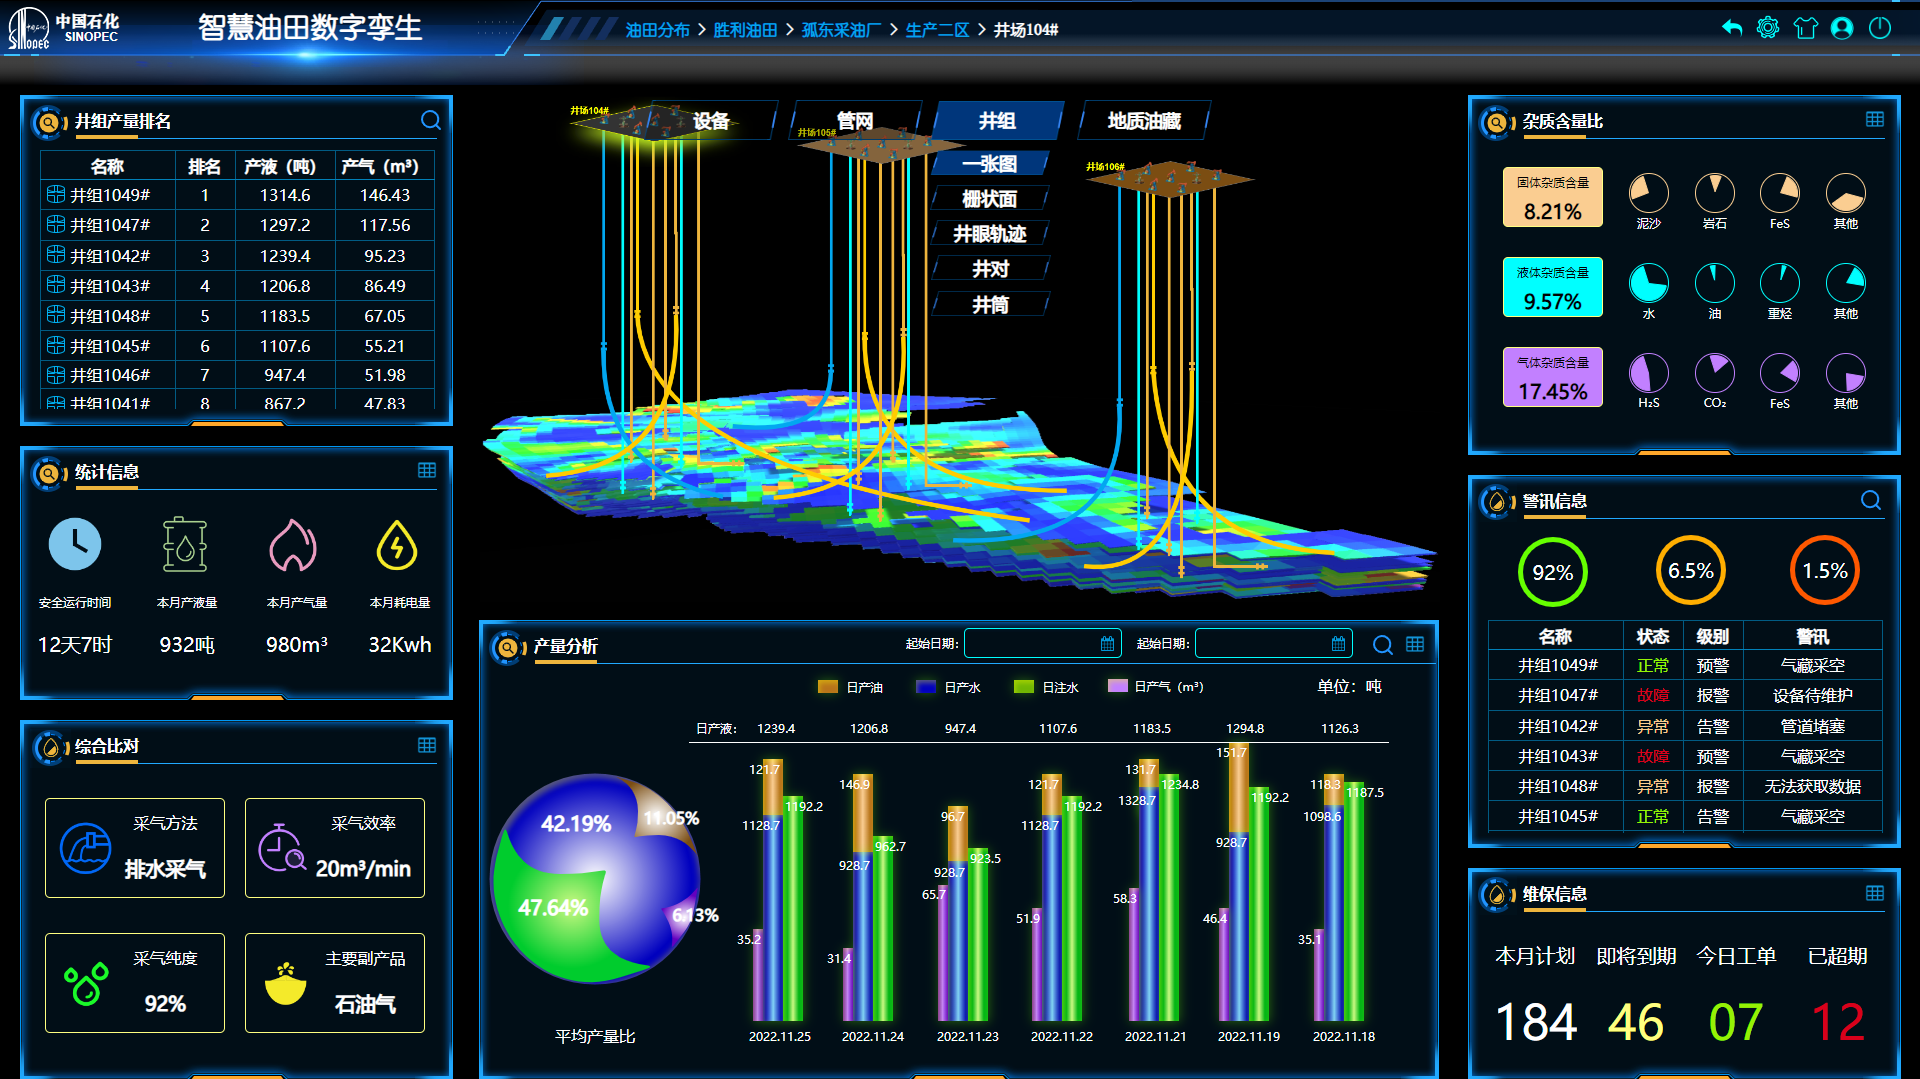The width and height of the screenshot is (1920, 1079).
Task: Open the user profile icon
Action: (1842, 28)
